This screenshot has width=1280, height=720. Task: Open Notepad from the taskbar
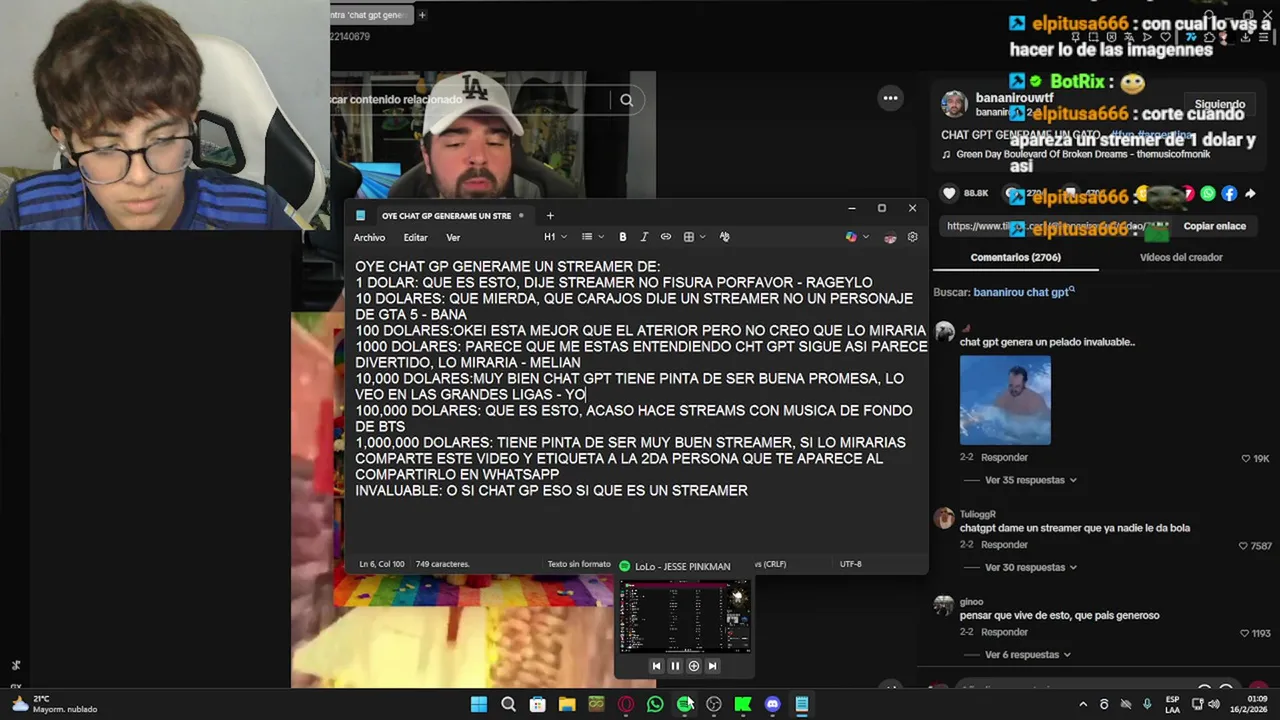801,704
